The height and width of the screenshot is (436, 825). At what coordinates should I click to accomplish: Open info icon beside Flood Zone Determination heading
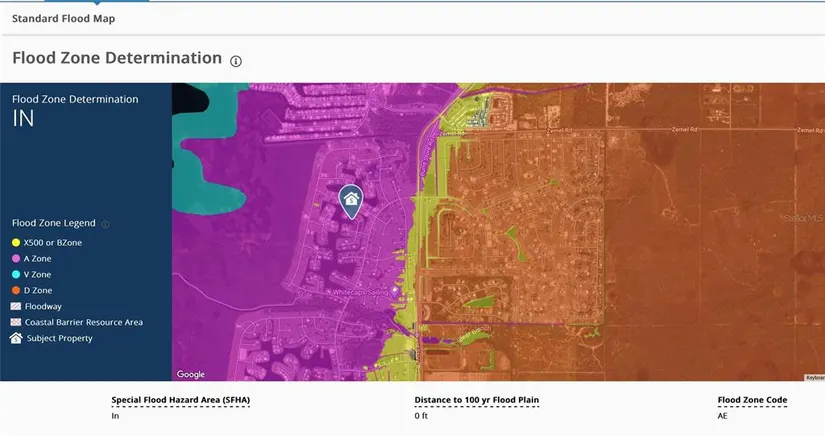coord(236,61)
